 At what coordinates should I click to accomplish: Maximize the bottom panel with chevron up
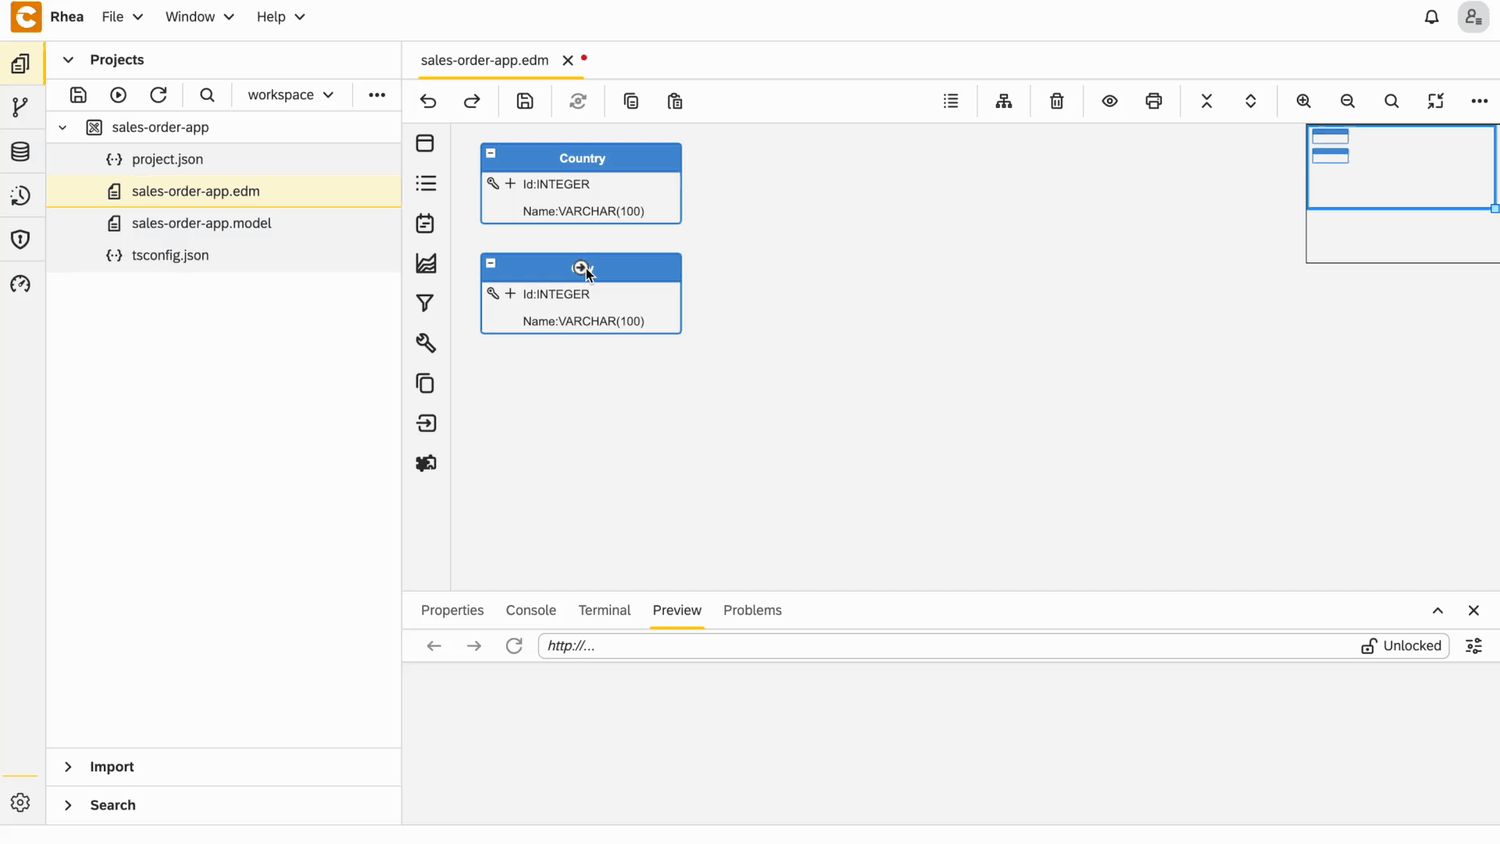1438,610
